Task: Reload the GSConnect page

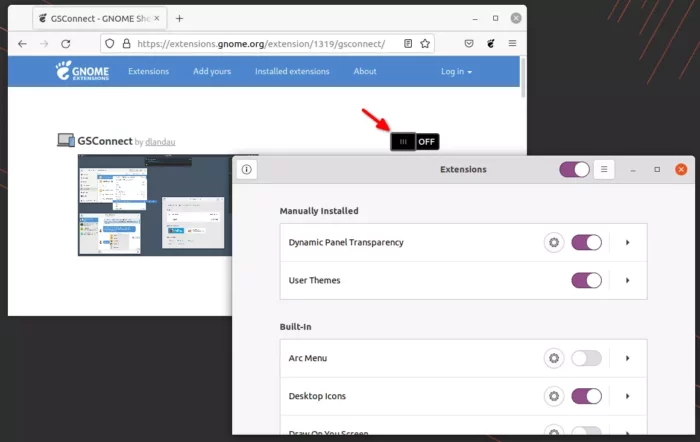Action: click(66, 44)
